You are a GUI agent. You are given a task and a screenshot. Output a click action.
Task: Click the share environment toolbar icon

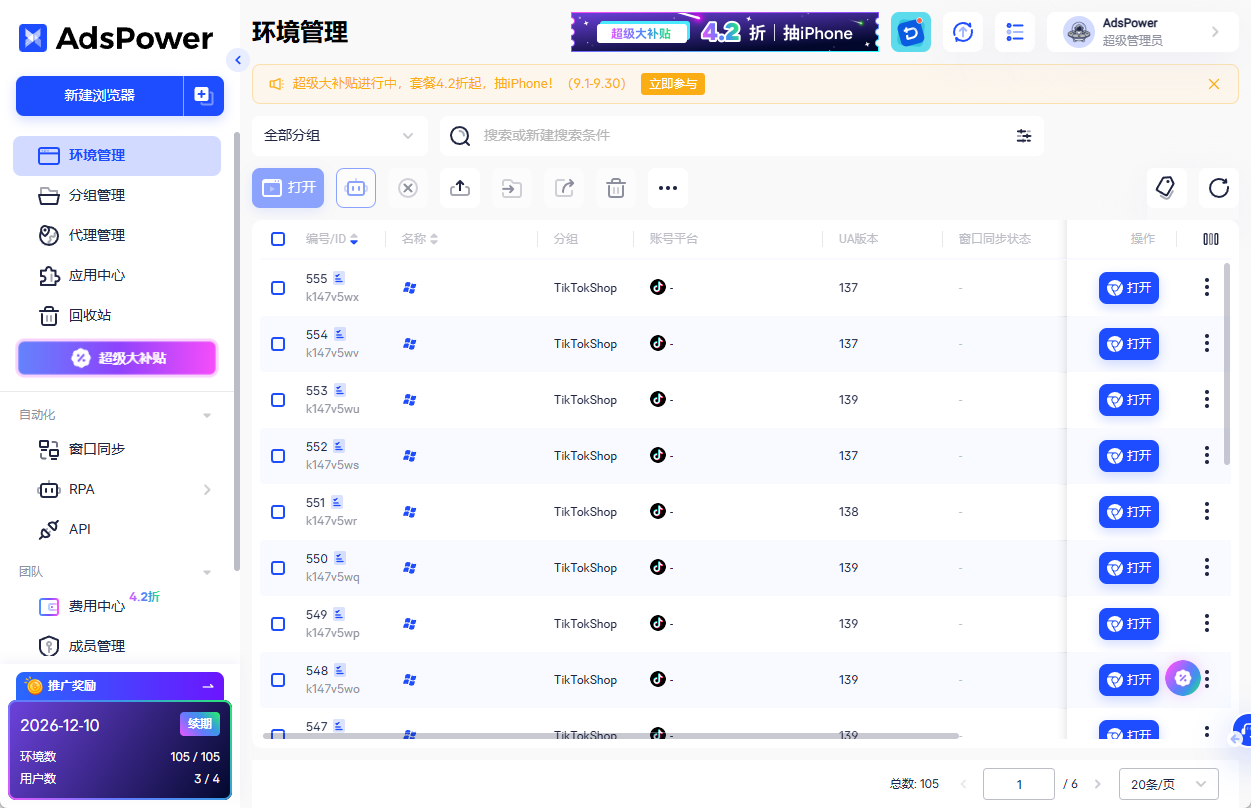(x=564, y=188)
